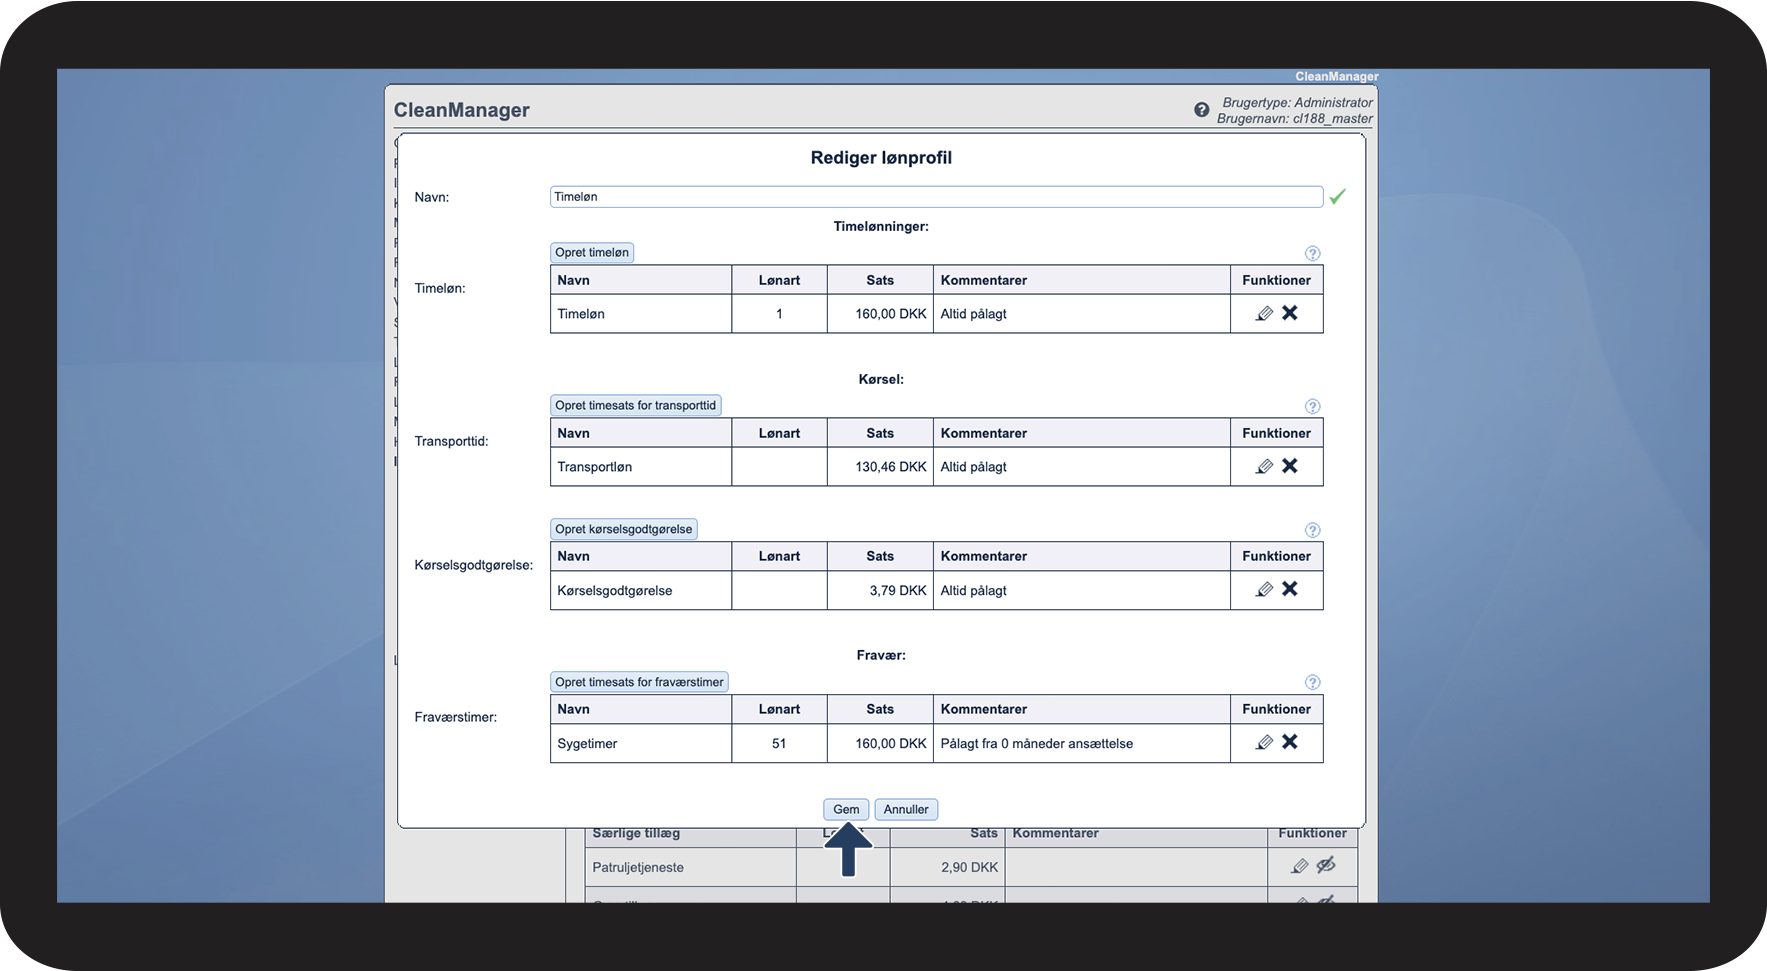Delete the Kørselsgodtgørelse row
1767x971 pixels.
click(x=1290, y=589)
